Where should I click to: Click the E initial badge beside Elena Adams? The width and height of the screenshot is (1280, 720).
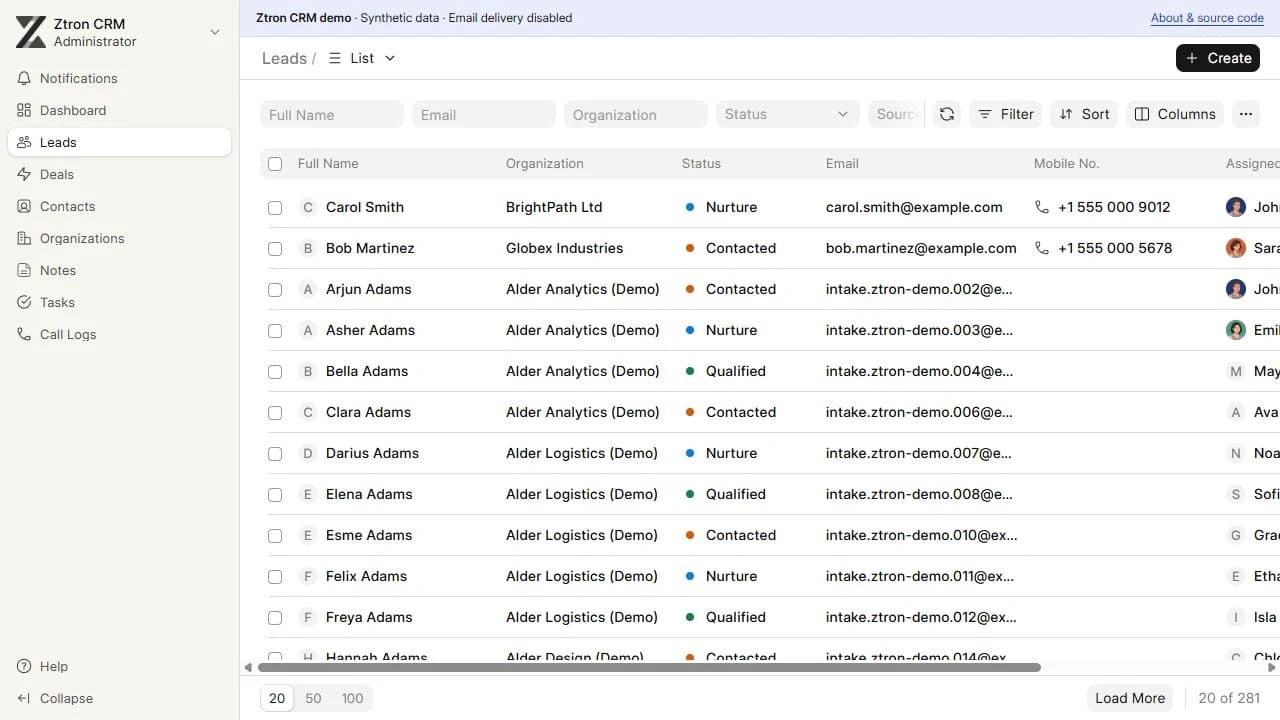point(308,494)
